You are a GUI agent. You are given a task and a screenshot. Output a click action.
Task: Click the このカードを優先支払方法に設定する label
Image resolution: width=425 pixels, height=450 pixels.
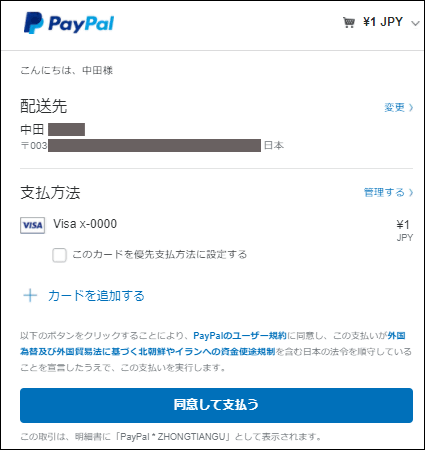pos(160,254)
